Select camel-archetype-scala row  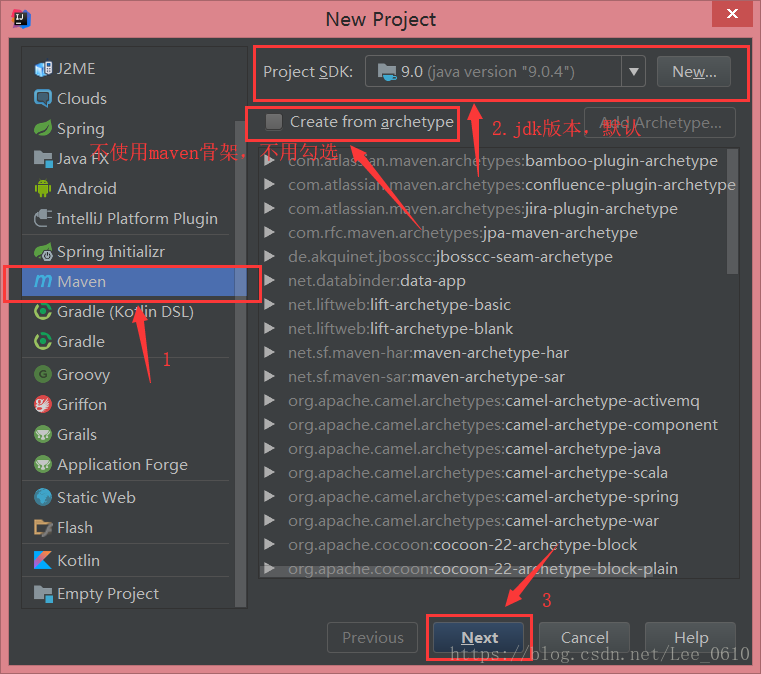[498, 473]
